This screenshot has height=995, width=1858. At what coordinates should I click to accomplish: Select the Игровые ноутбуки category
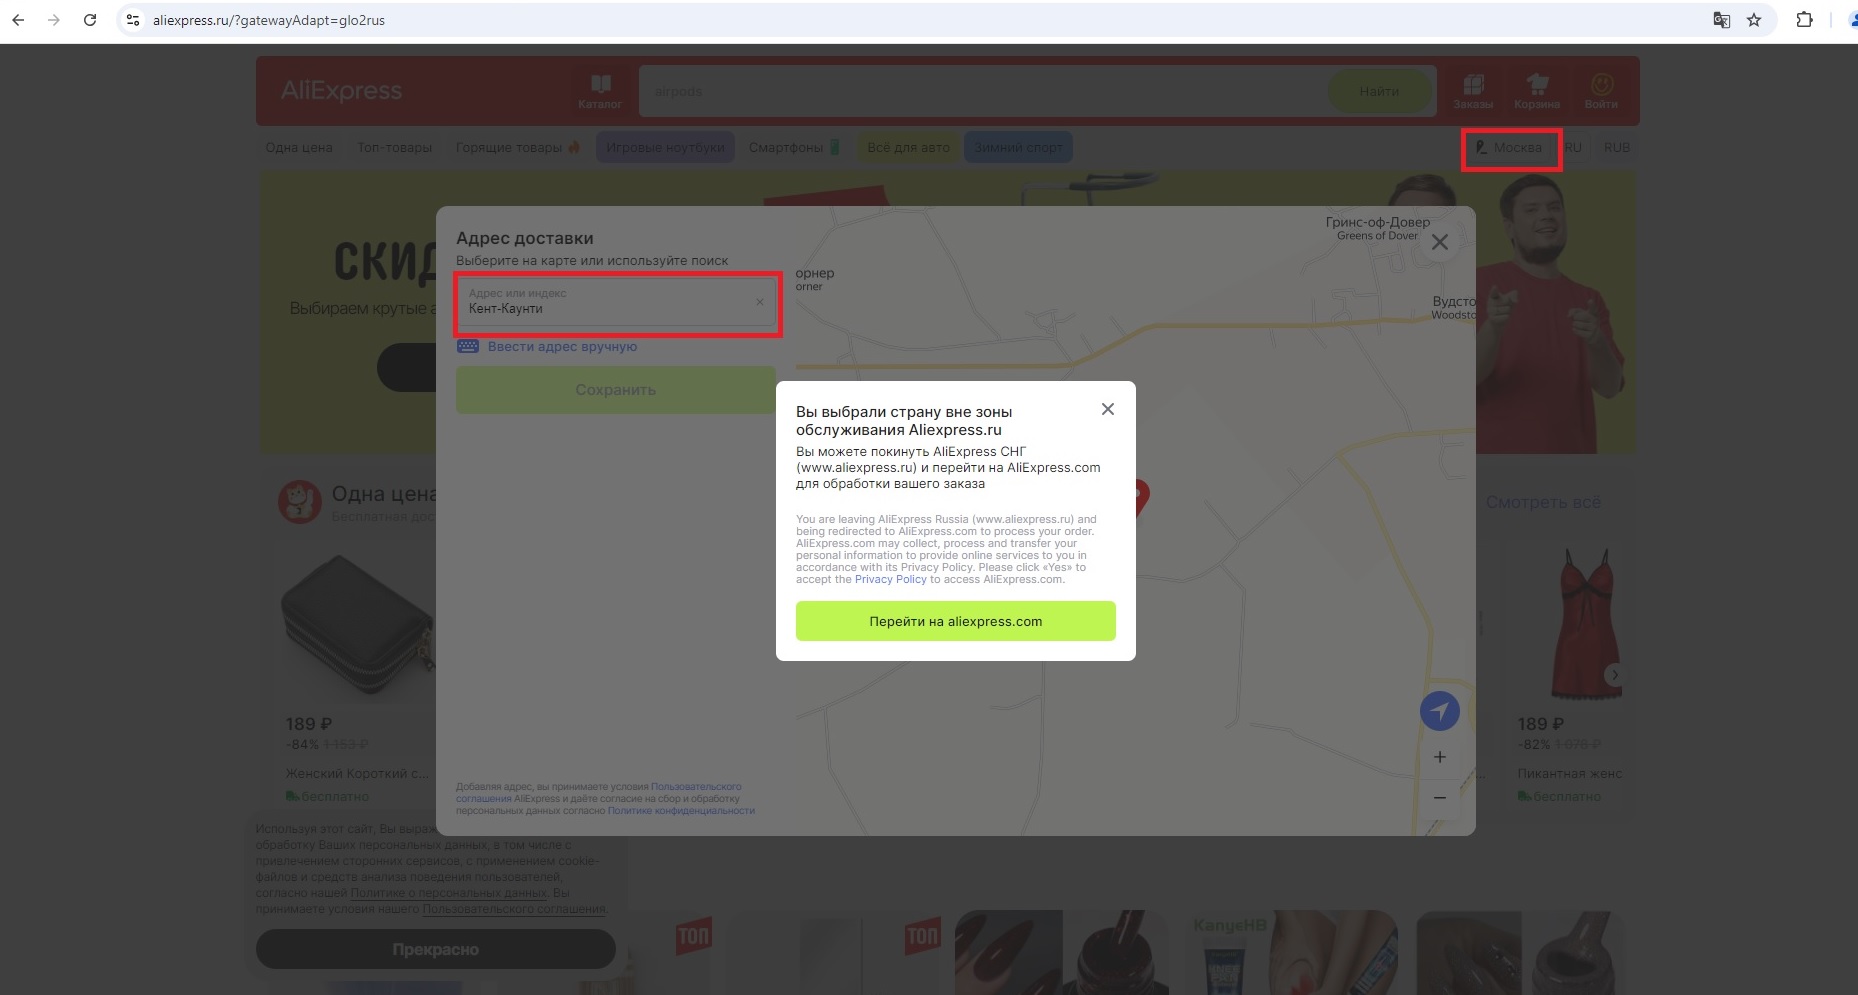pyautogui.click(x=665, y=147)
